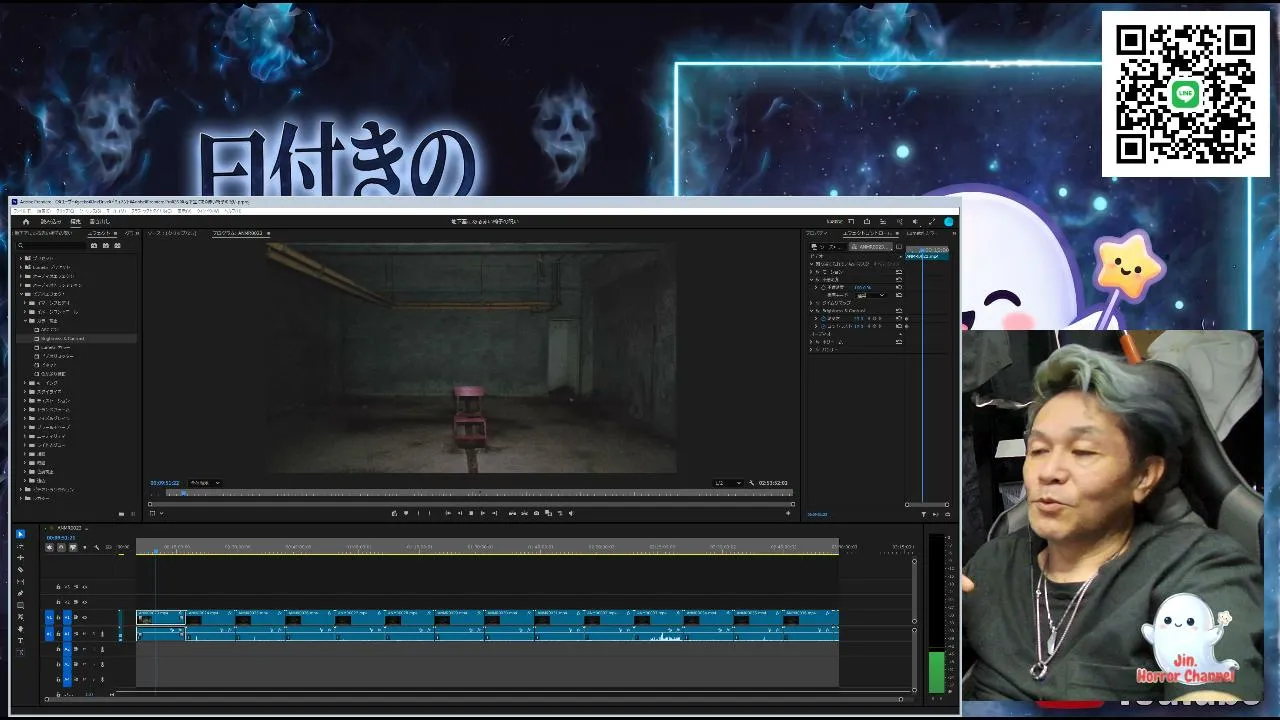
Task: Select Brightness & Contrast in Effects list
Action: point(77,339)
